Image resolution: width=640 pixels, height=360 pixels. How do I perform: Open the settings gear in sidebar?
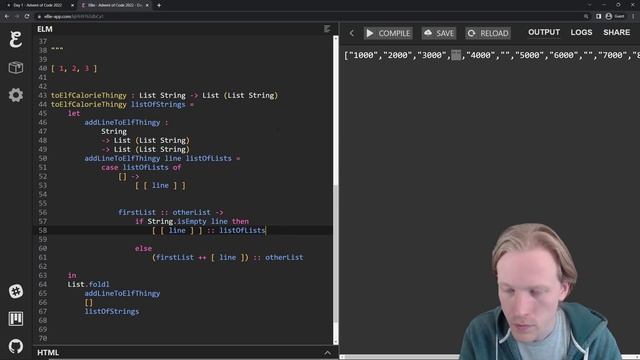(16, 95)
